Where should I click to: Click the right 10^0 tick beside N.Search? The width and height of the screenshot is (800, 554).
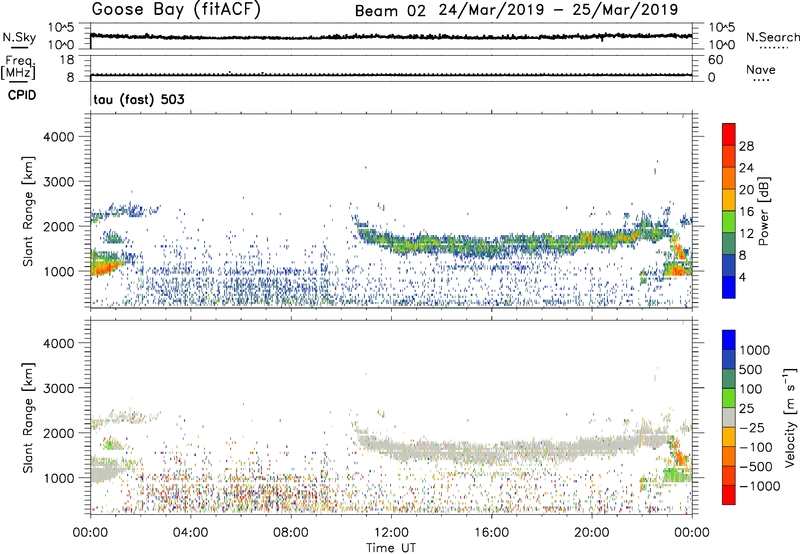pos(721,45)
